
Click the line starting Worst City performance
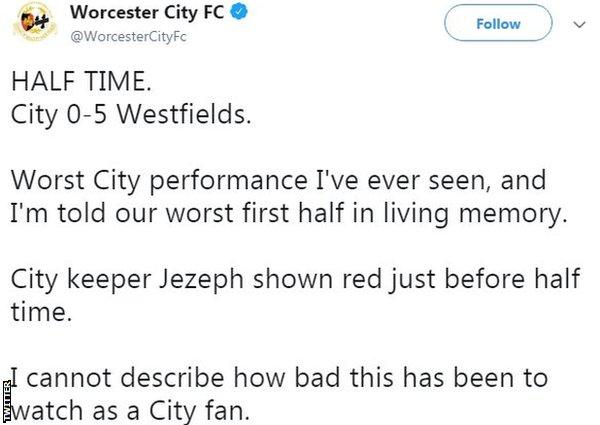[x=278, y=180]
